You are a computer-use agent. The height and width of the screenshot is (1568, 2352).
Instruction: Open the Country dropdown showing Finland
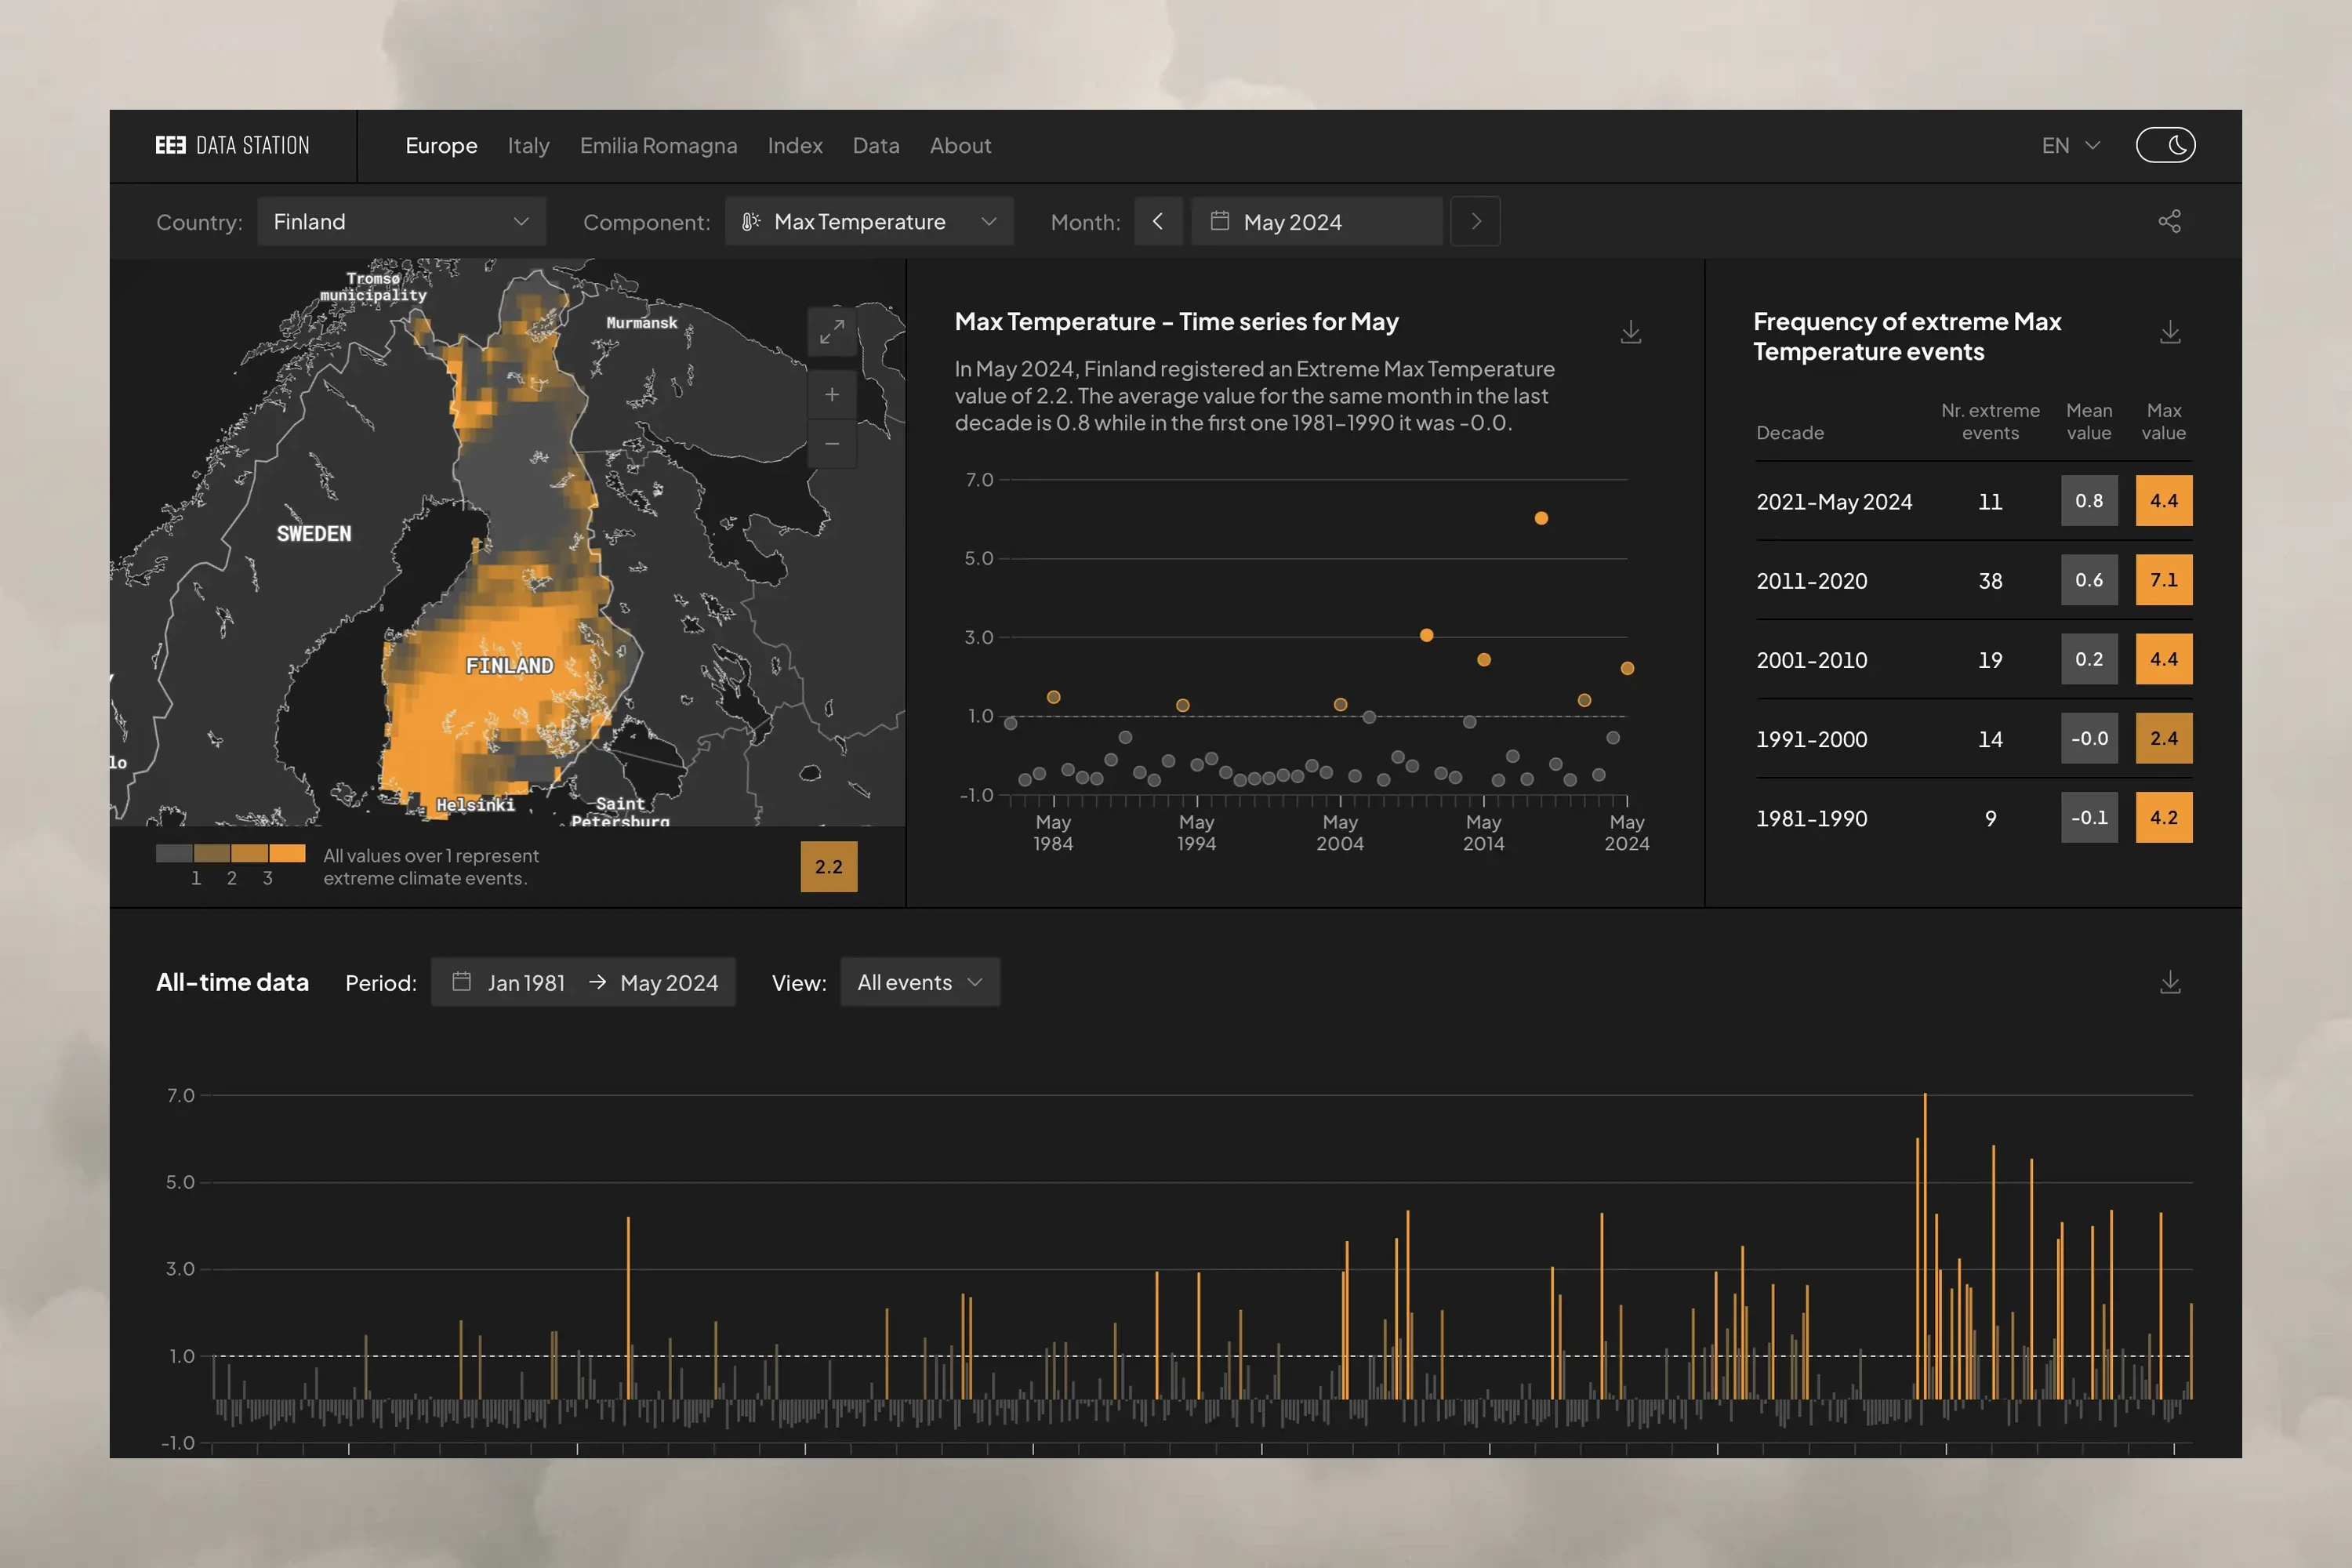click(x=401, y=221)
